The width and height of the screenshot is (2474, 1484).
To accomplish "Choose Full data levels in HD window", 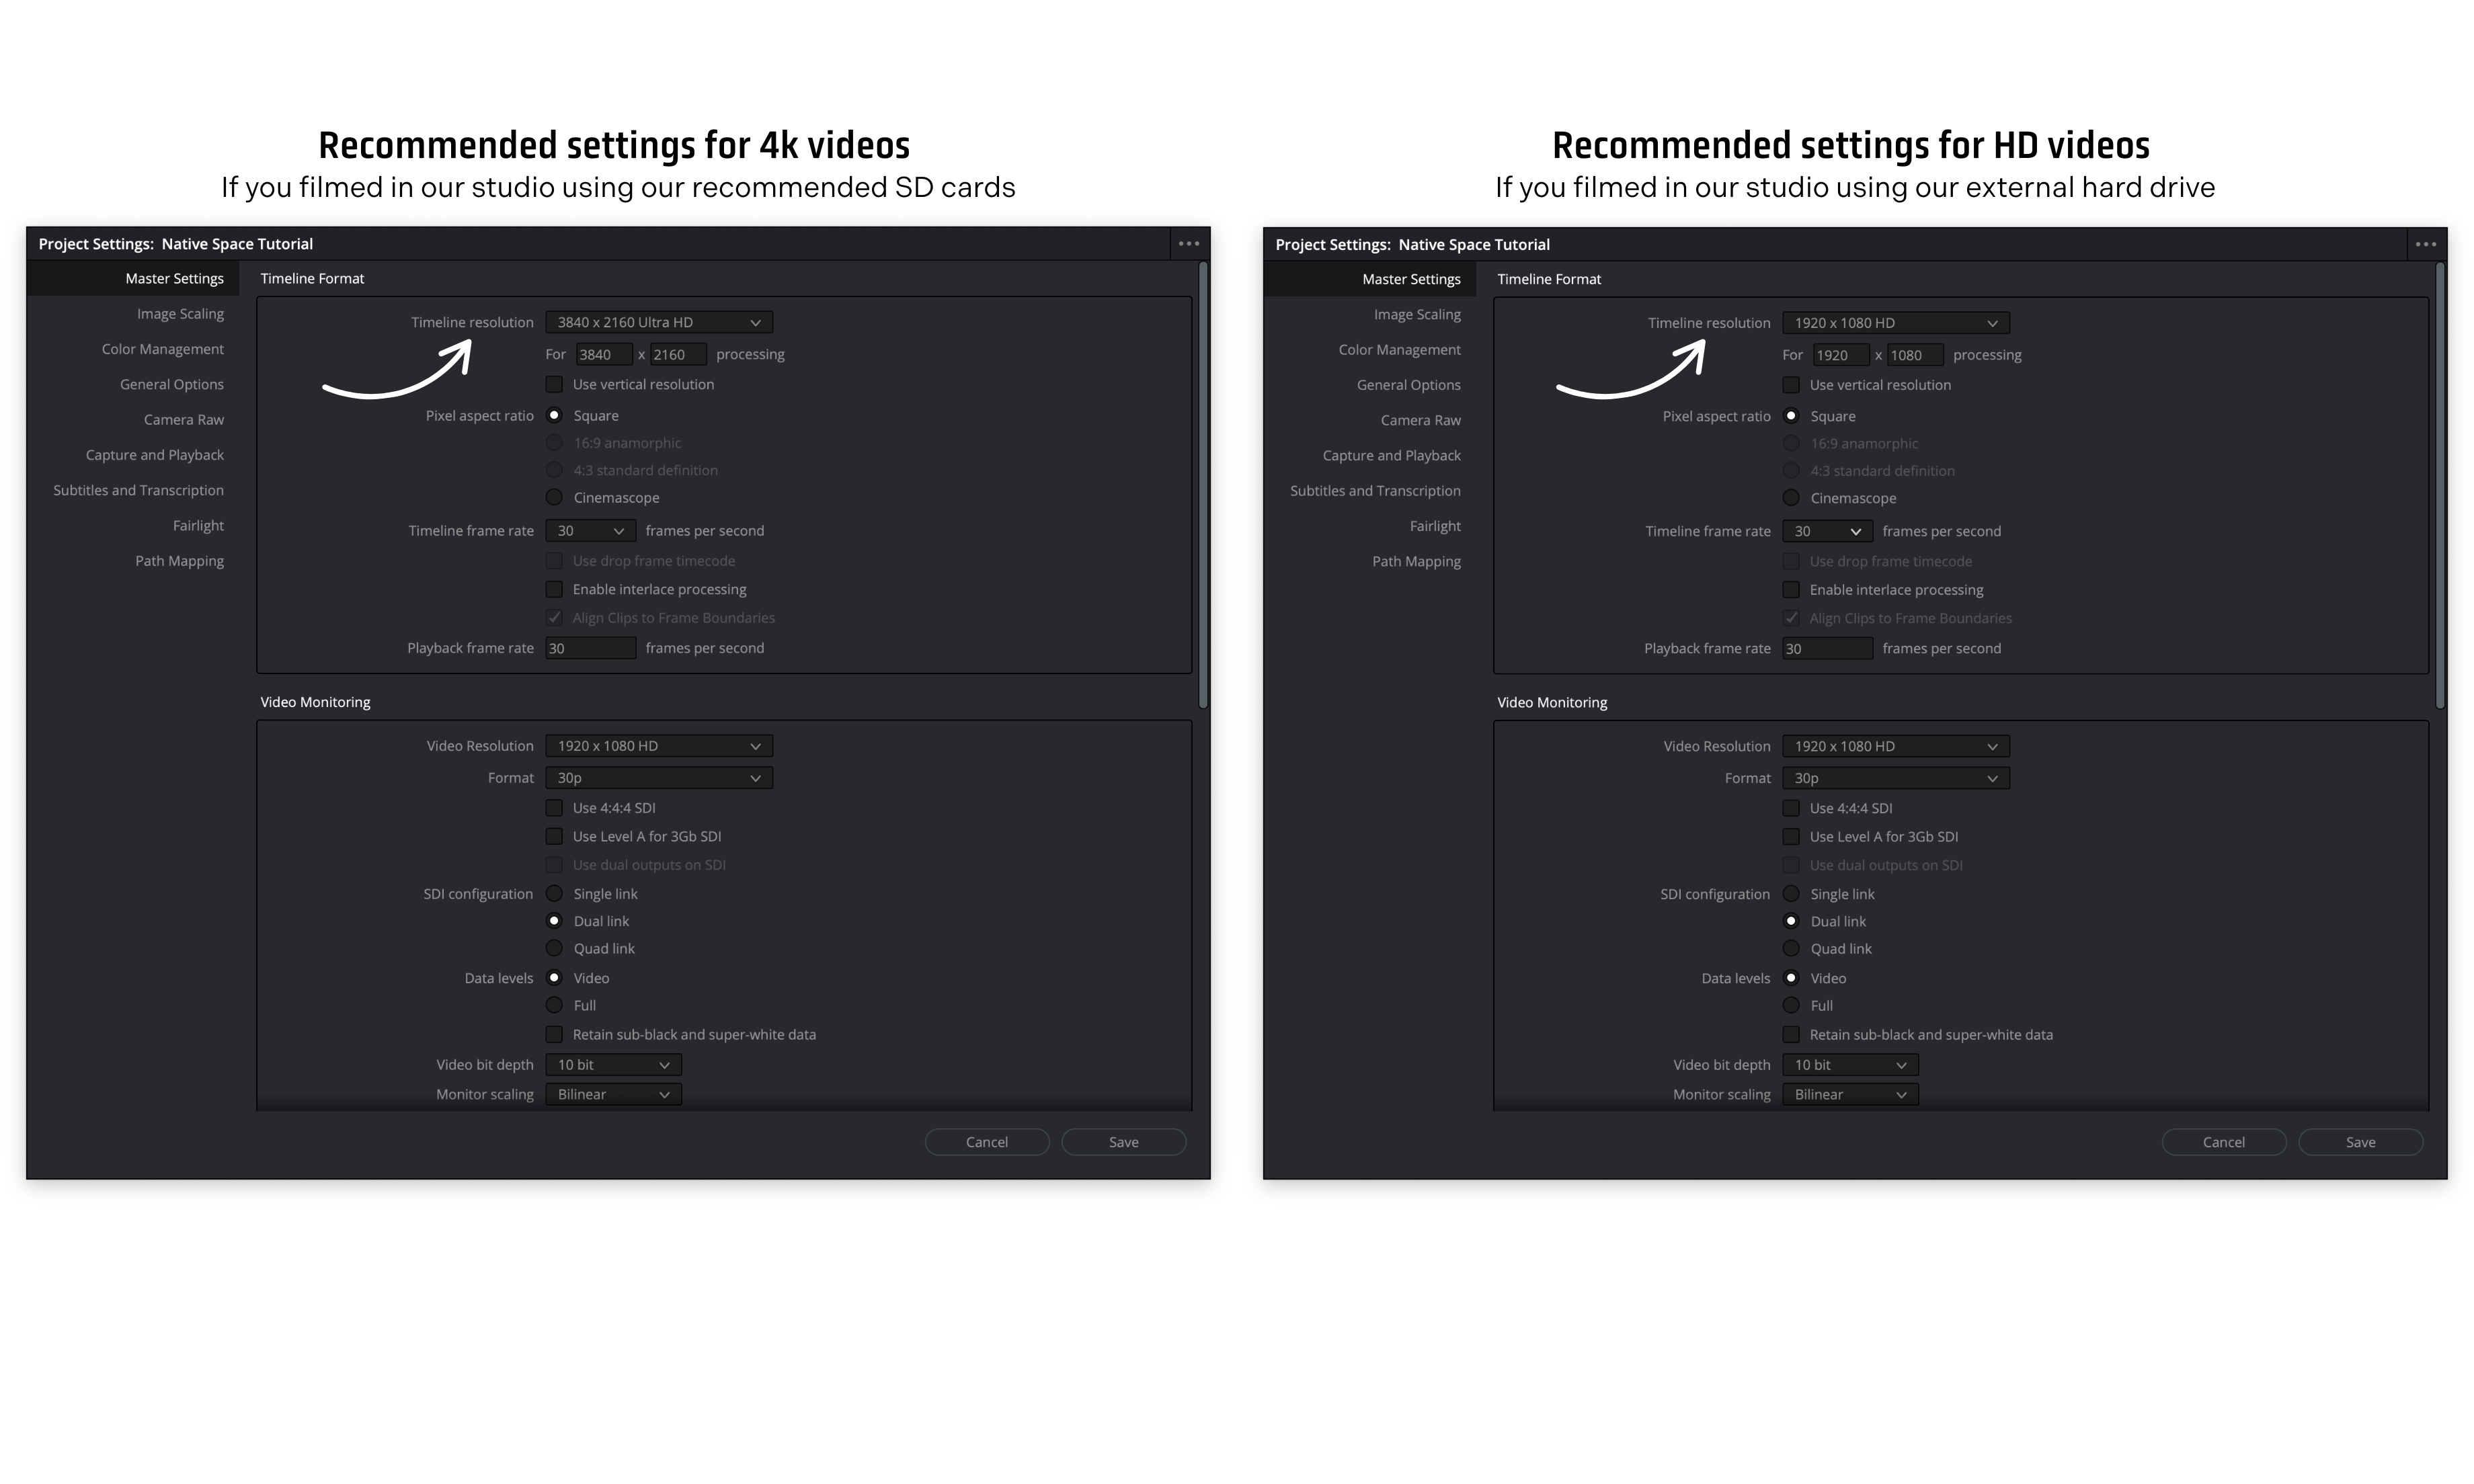I will coord(1791,1006).
